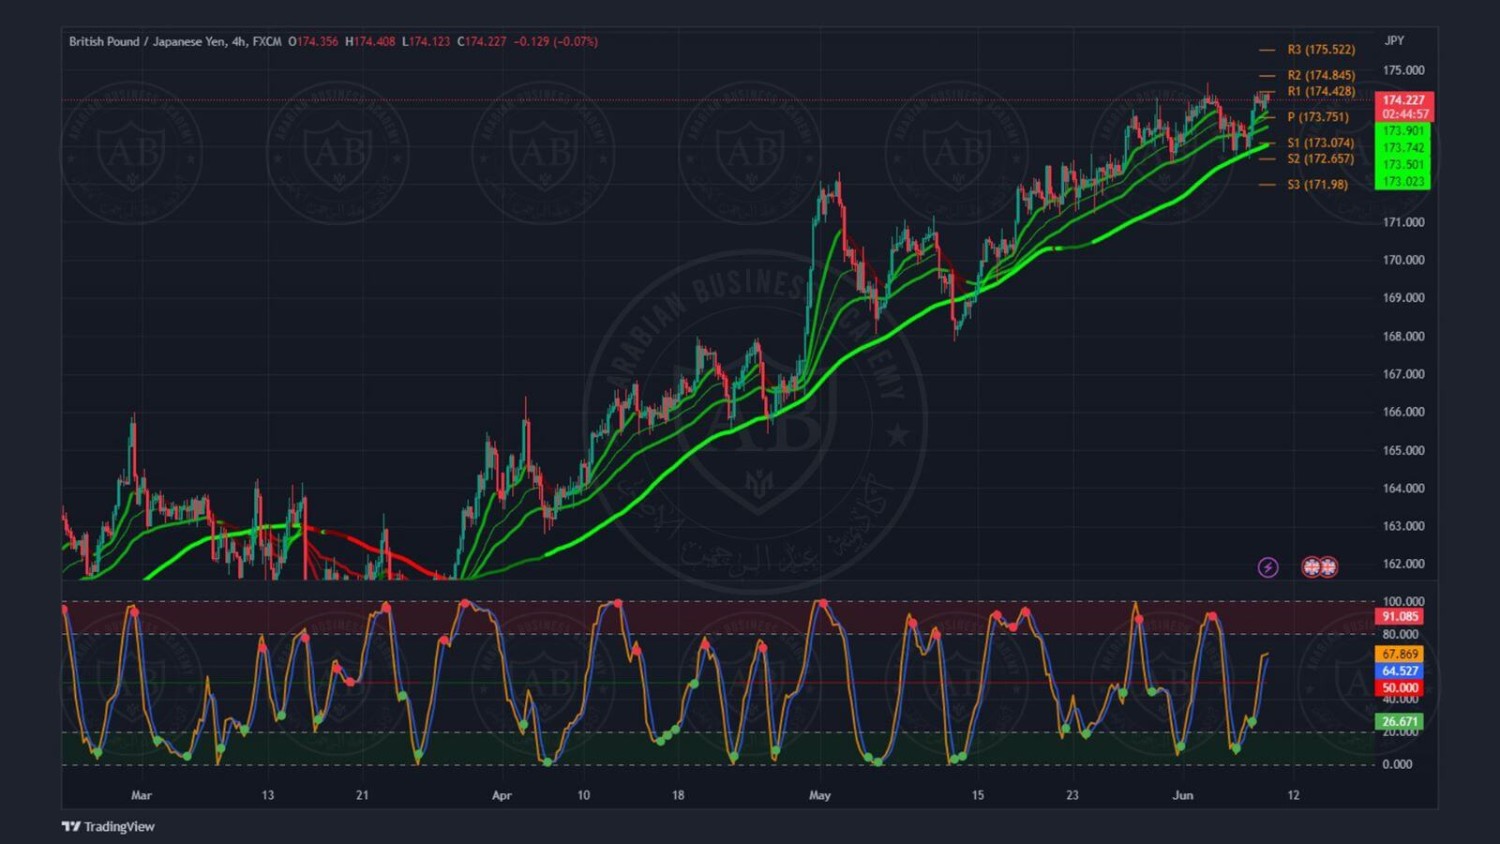1500x844 pixels.
Task: Click the high value H174.408 in header
Action: pyautogui.click(x=370, y=42)
